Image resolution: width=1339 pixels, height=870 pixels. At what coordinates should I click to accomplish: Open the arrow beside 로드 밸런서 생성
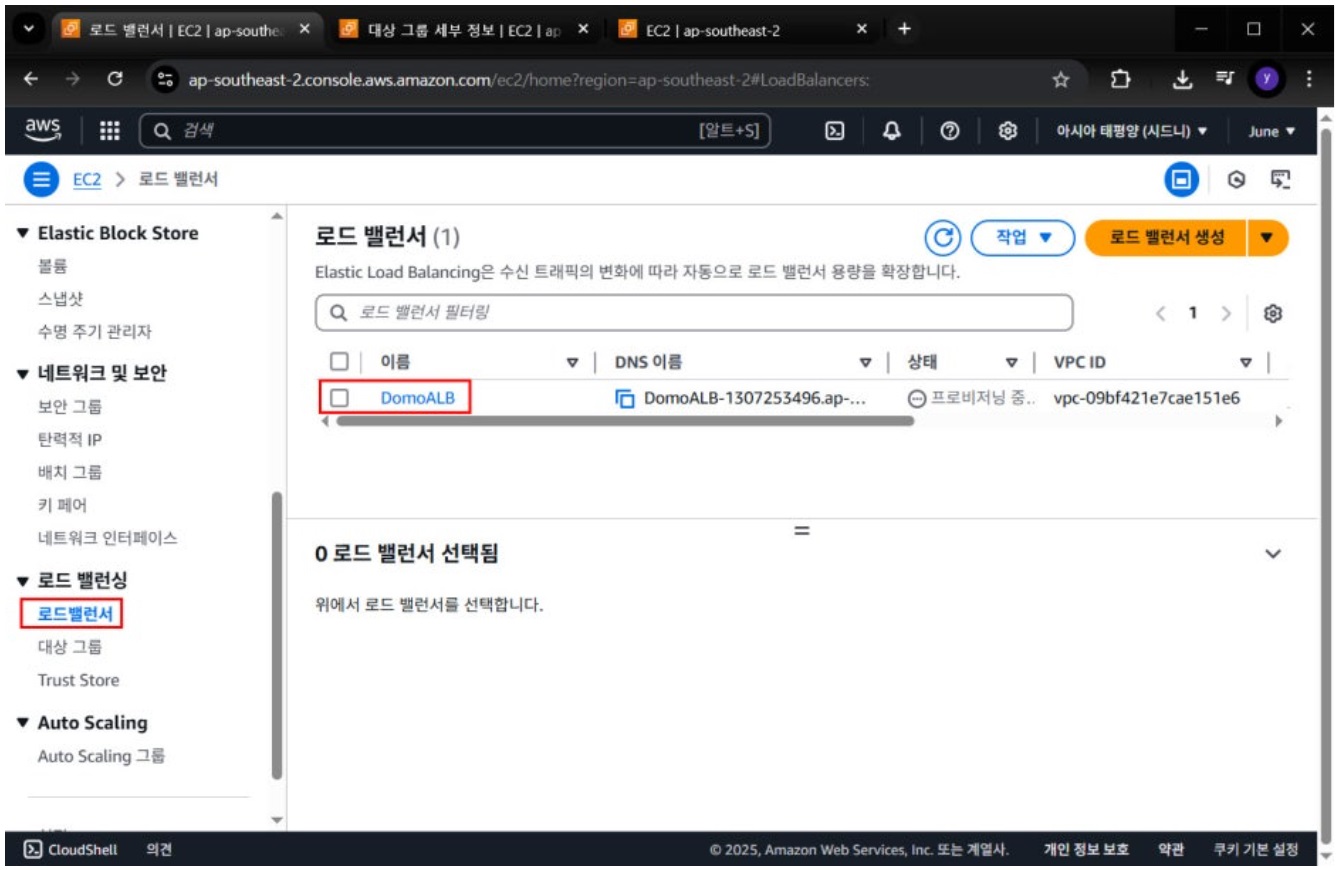pos(1268,238)
